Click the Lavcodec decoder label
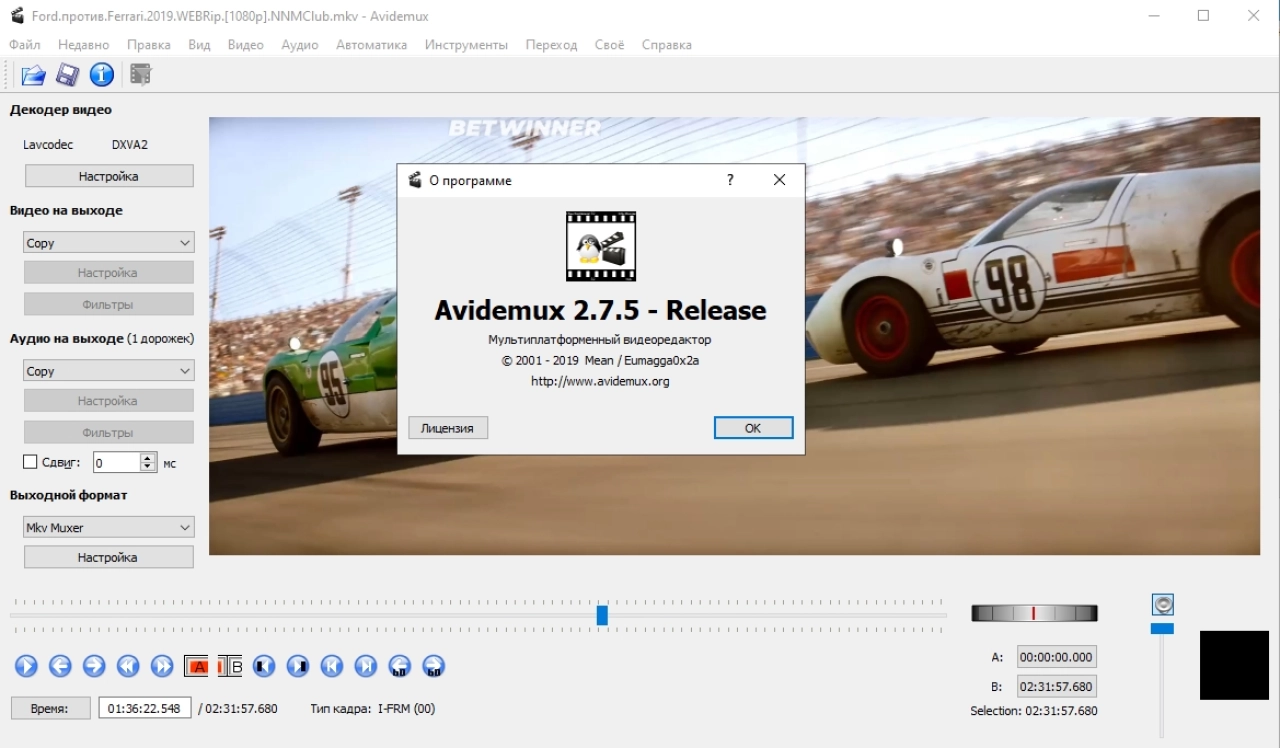The height and width of the screenshot is (748, 1280). point(48,145)
